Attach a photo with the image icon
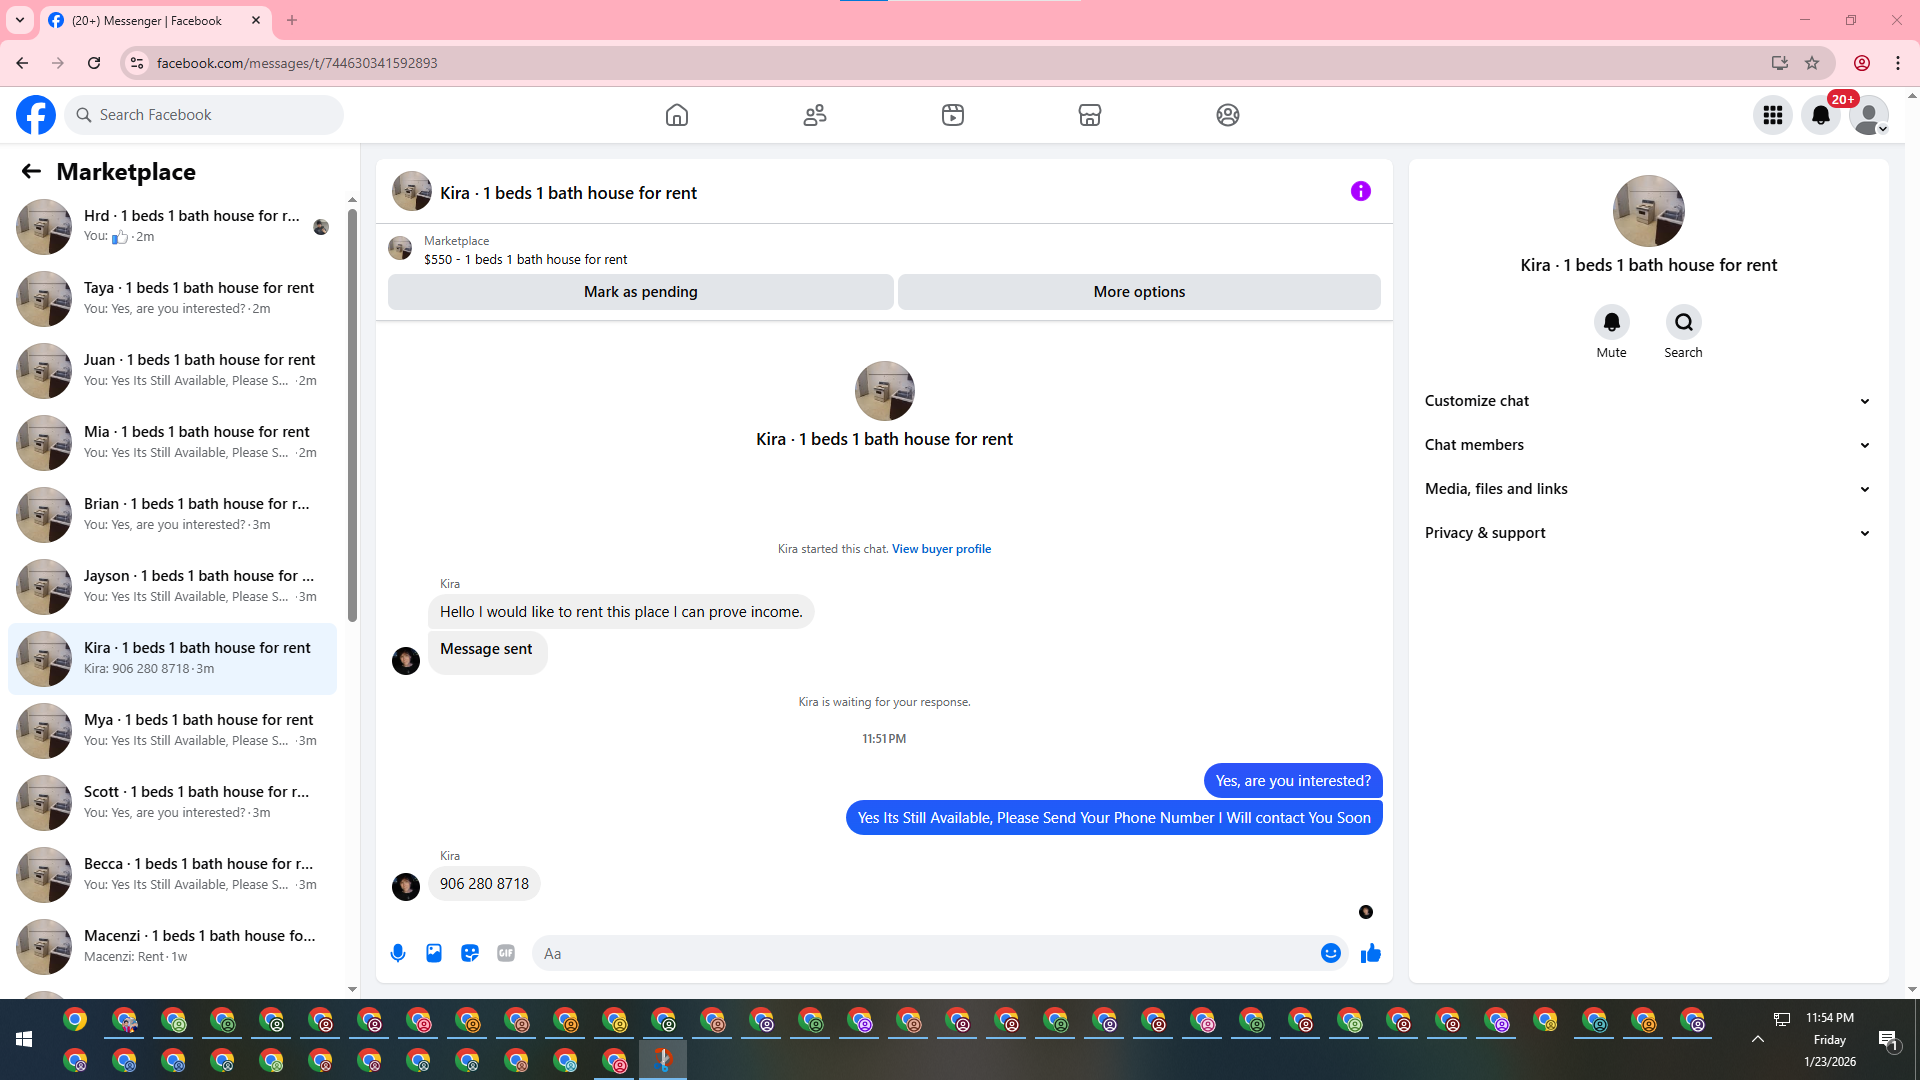The height and width of the screenshot is (1080, 1920). click(x=434, y=953)
